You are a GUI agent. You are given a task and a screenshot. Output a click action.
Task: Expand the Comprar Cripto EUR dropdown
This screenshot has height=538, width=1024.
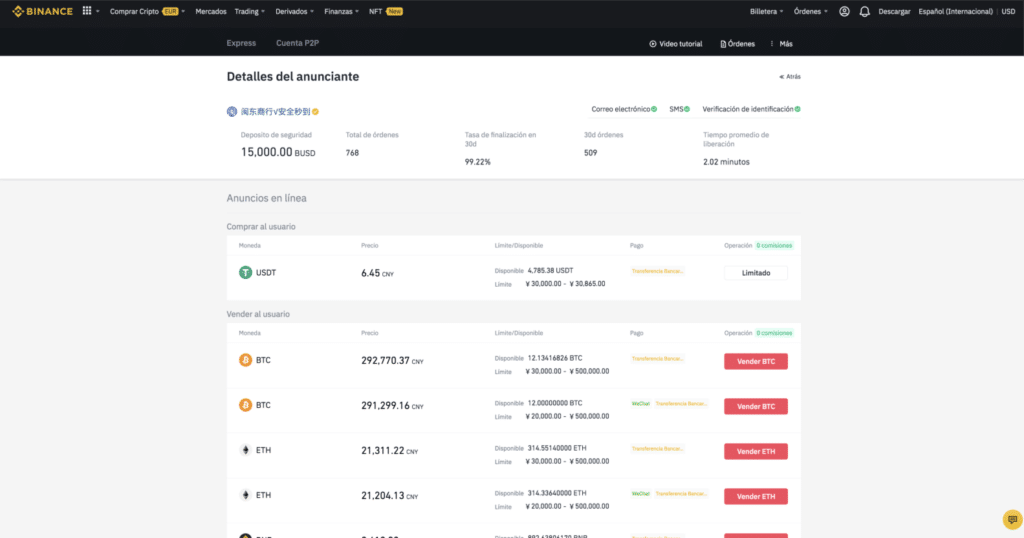148,11
